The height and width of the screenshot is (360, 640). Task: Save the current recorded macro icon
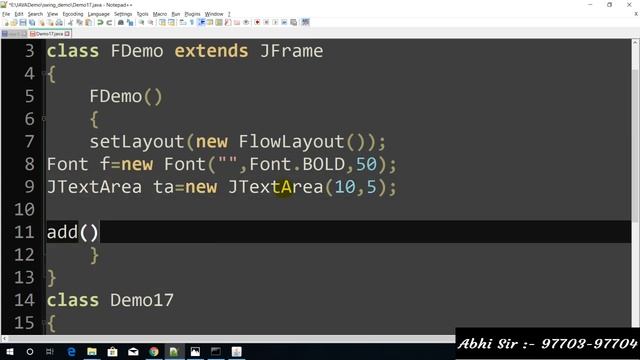(x=293, y=22)
